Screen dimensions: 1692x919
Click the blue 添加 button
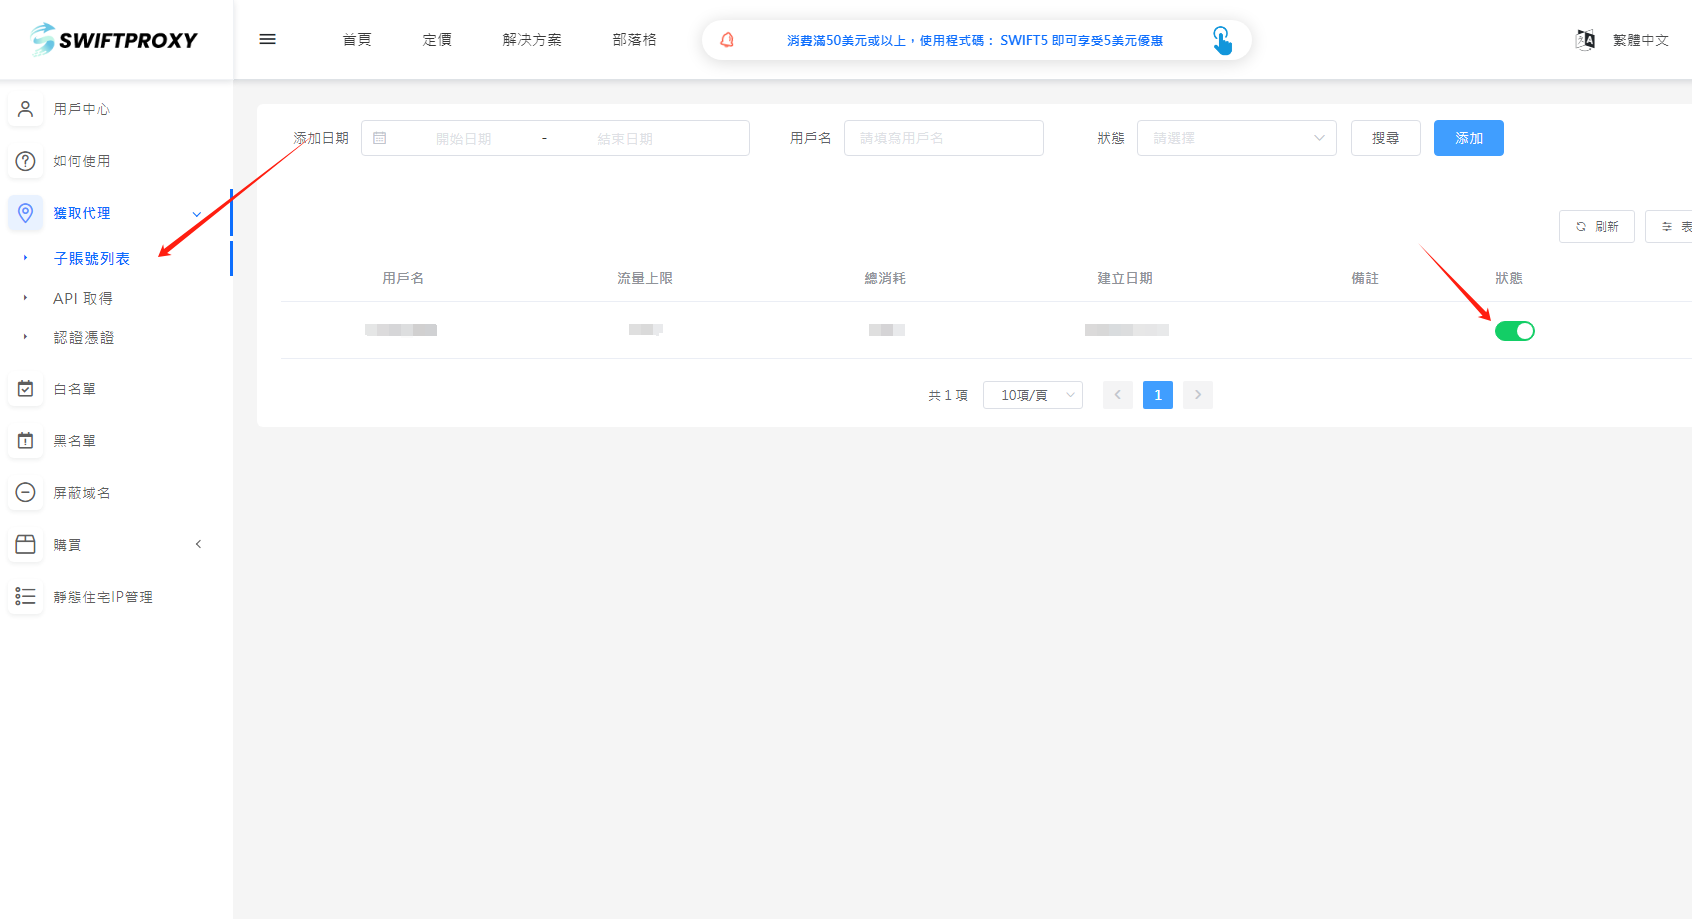[x=1468, y=138]
